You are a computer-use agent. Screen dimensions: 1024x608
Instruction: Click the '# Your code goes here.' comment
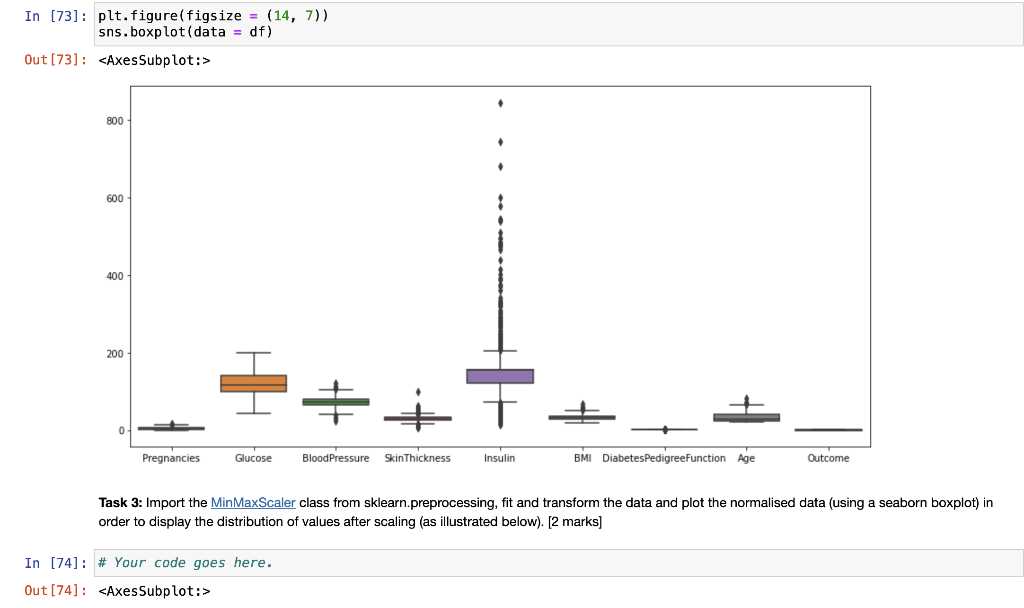click(185, 562)
